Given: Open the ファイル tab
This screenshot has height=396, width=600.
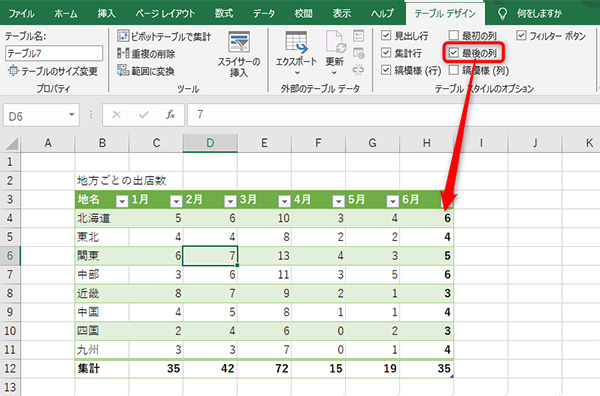Looking at the screenshot, I should click(21, 14).
